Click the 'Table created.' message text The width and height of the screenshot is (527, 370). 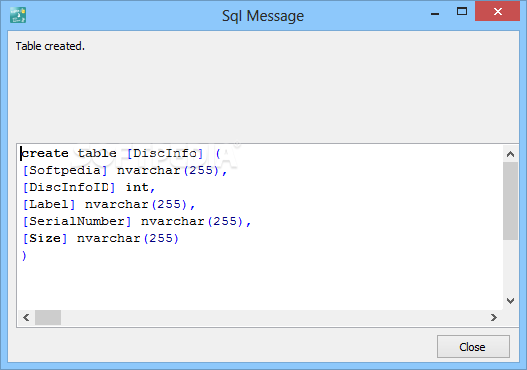click(x=50, y=46)
